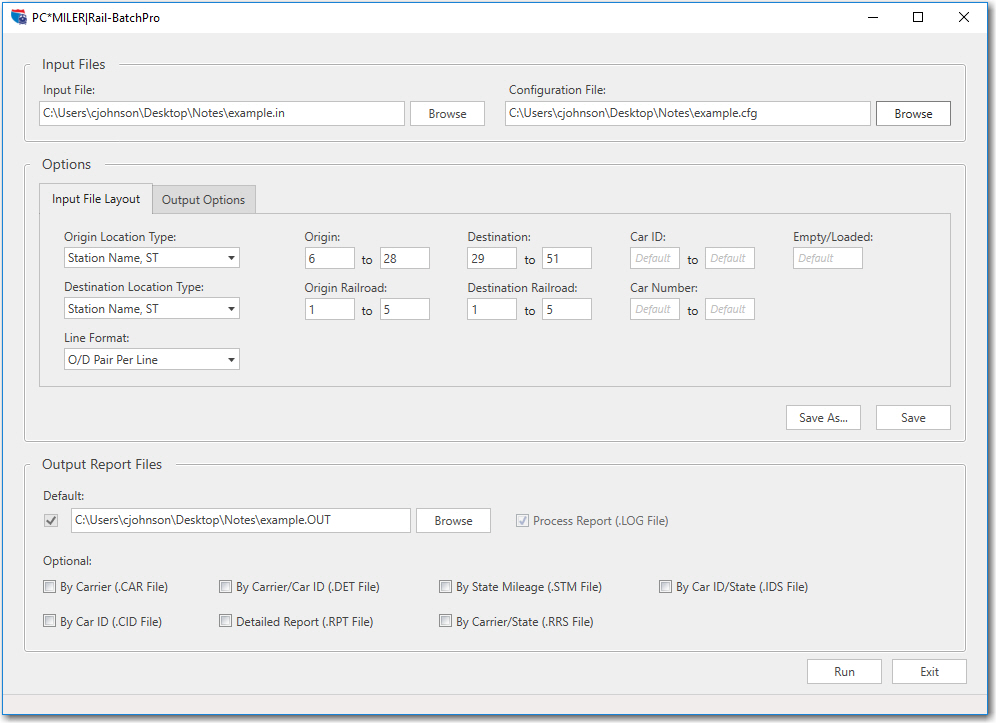The width and height of the screenshot is (996, 723).
Task: Browse for the Input File
Action: 447,114
